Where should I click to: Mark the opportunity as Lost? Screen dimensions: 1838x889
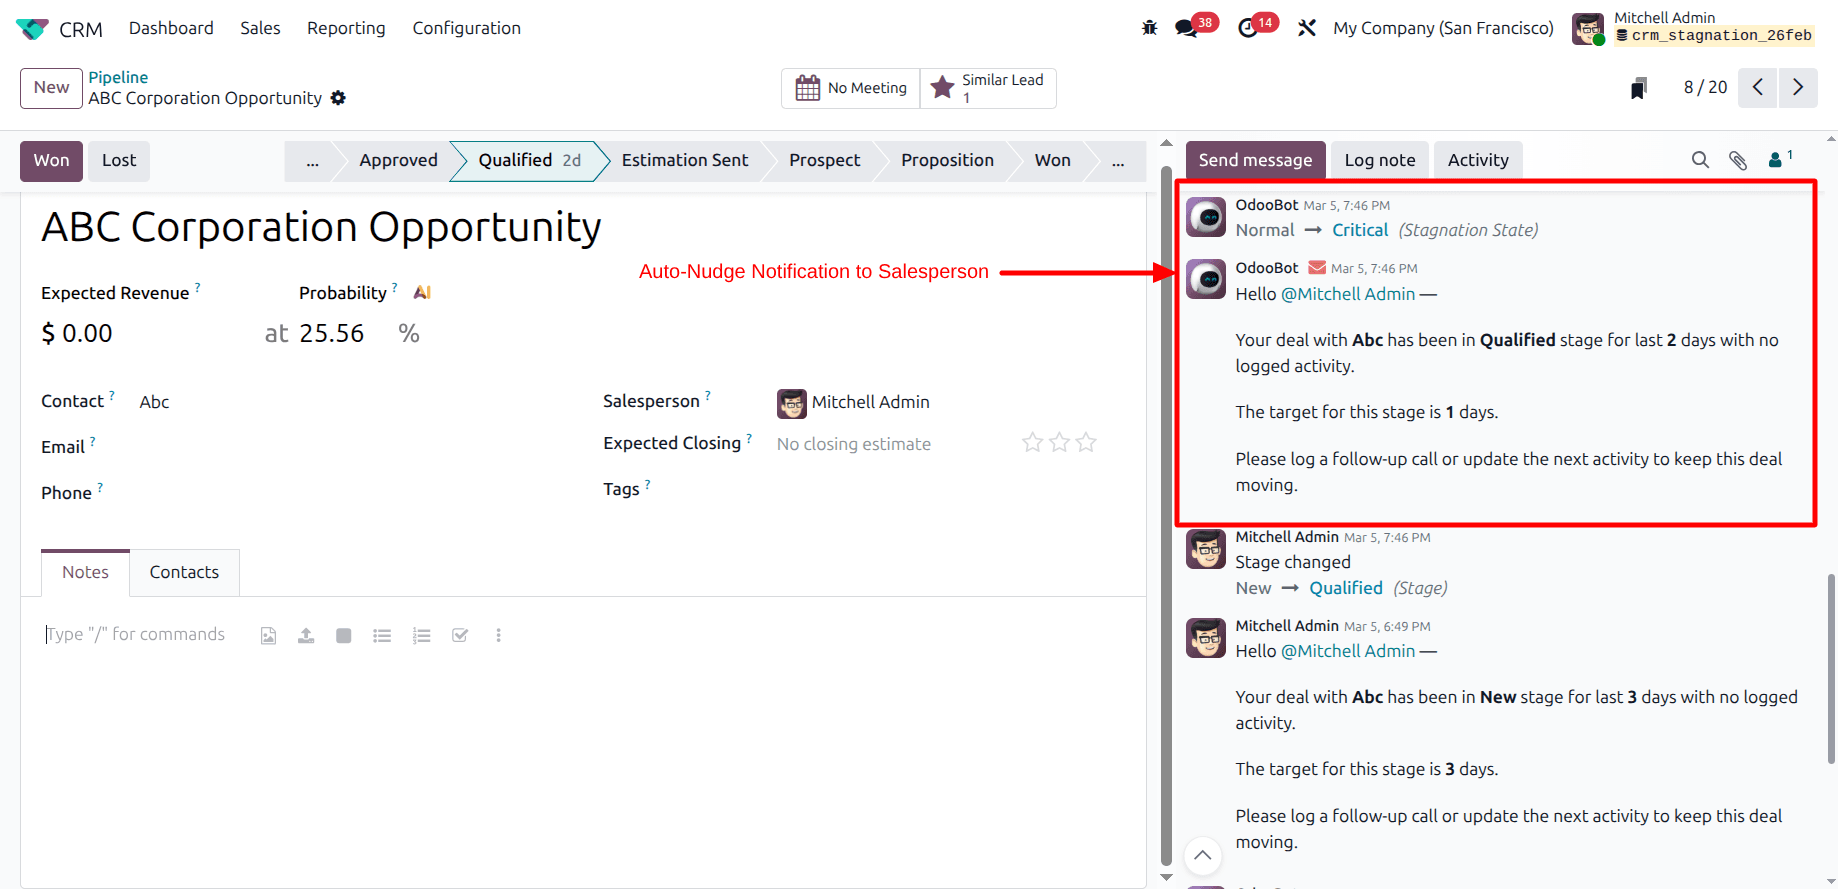pos(119,161)
